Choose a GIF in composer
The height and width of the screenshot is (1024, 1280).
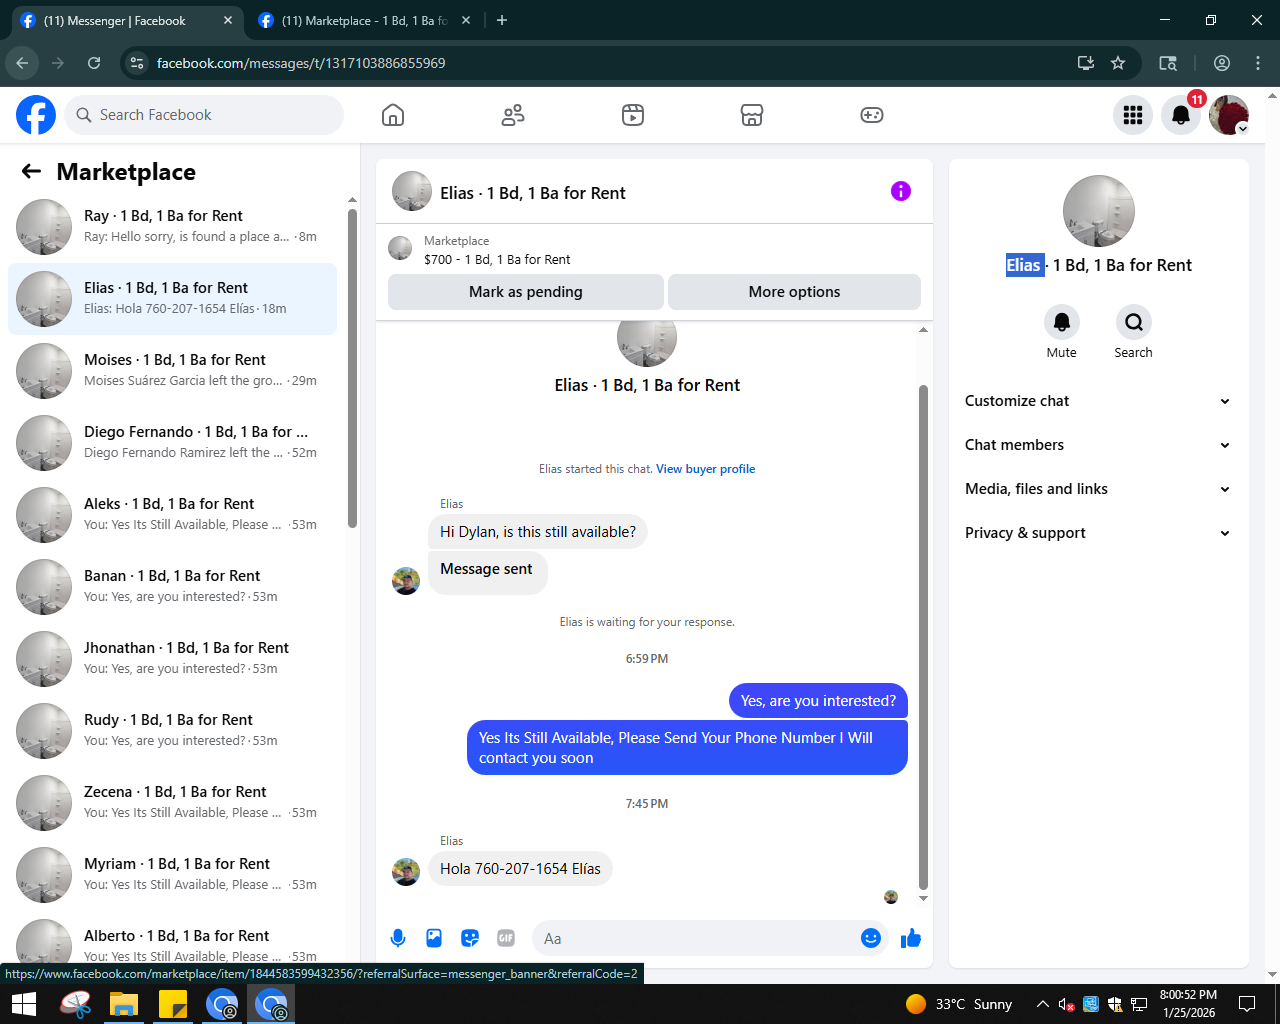tap(506, 938)
